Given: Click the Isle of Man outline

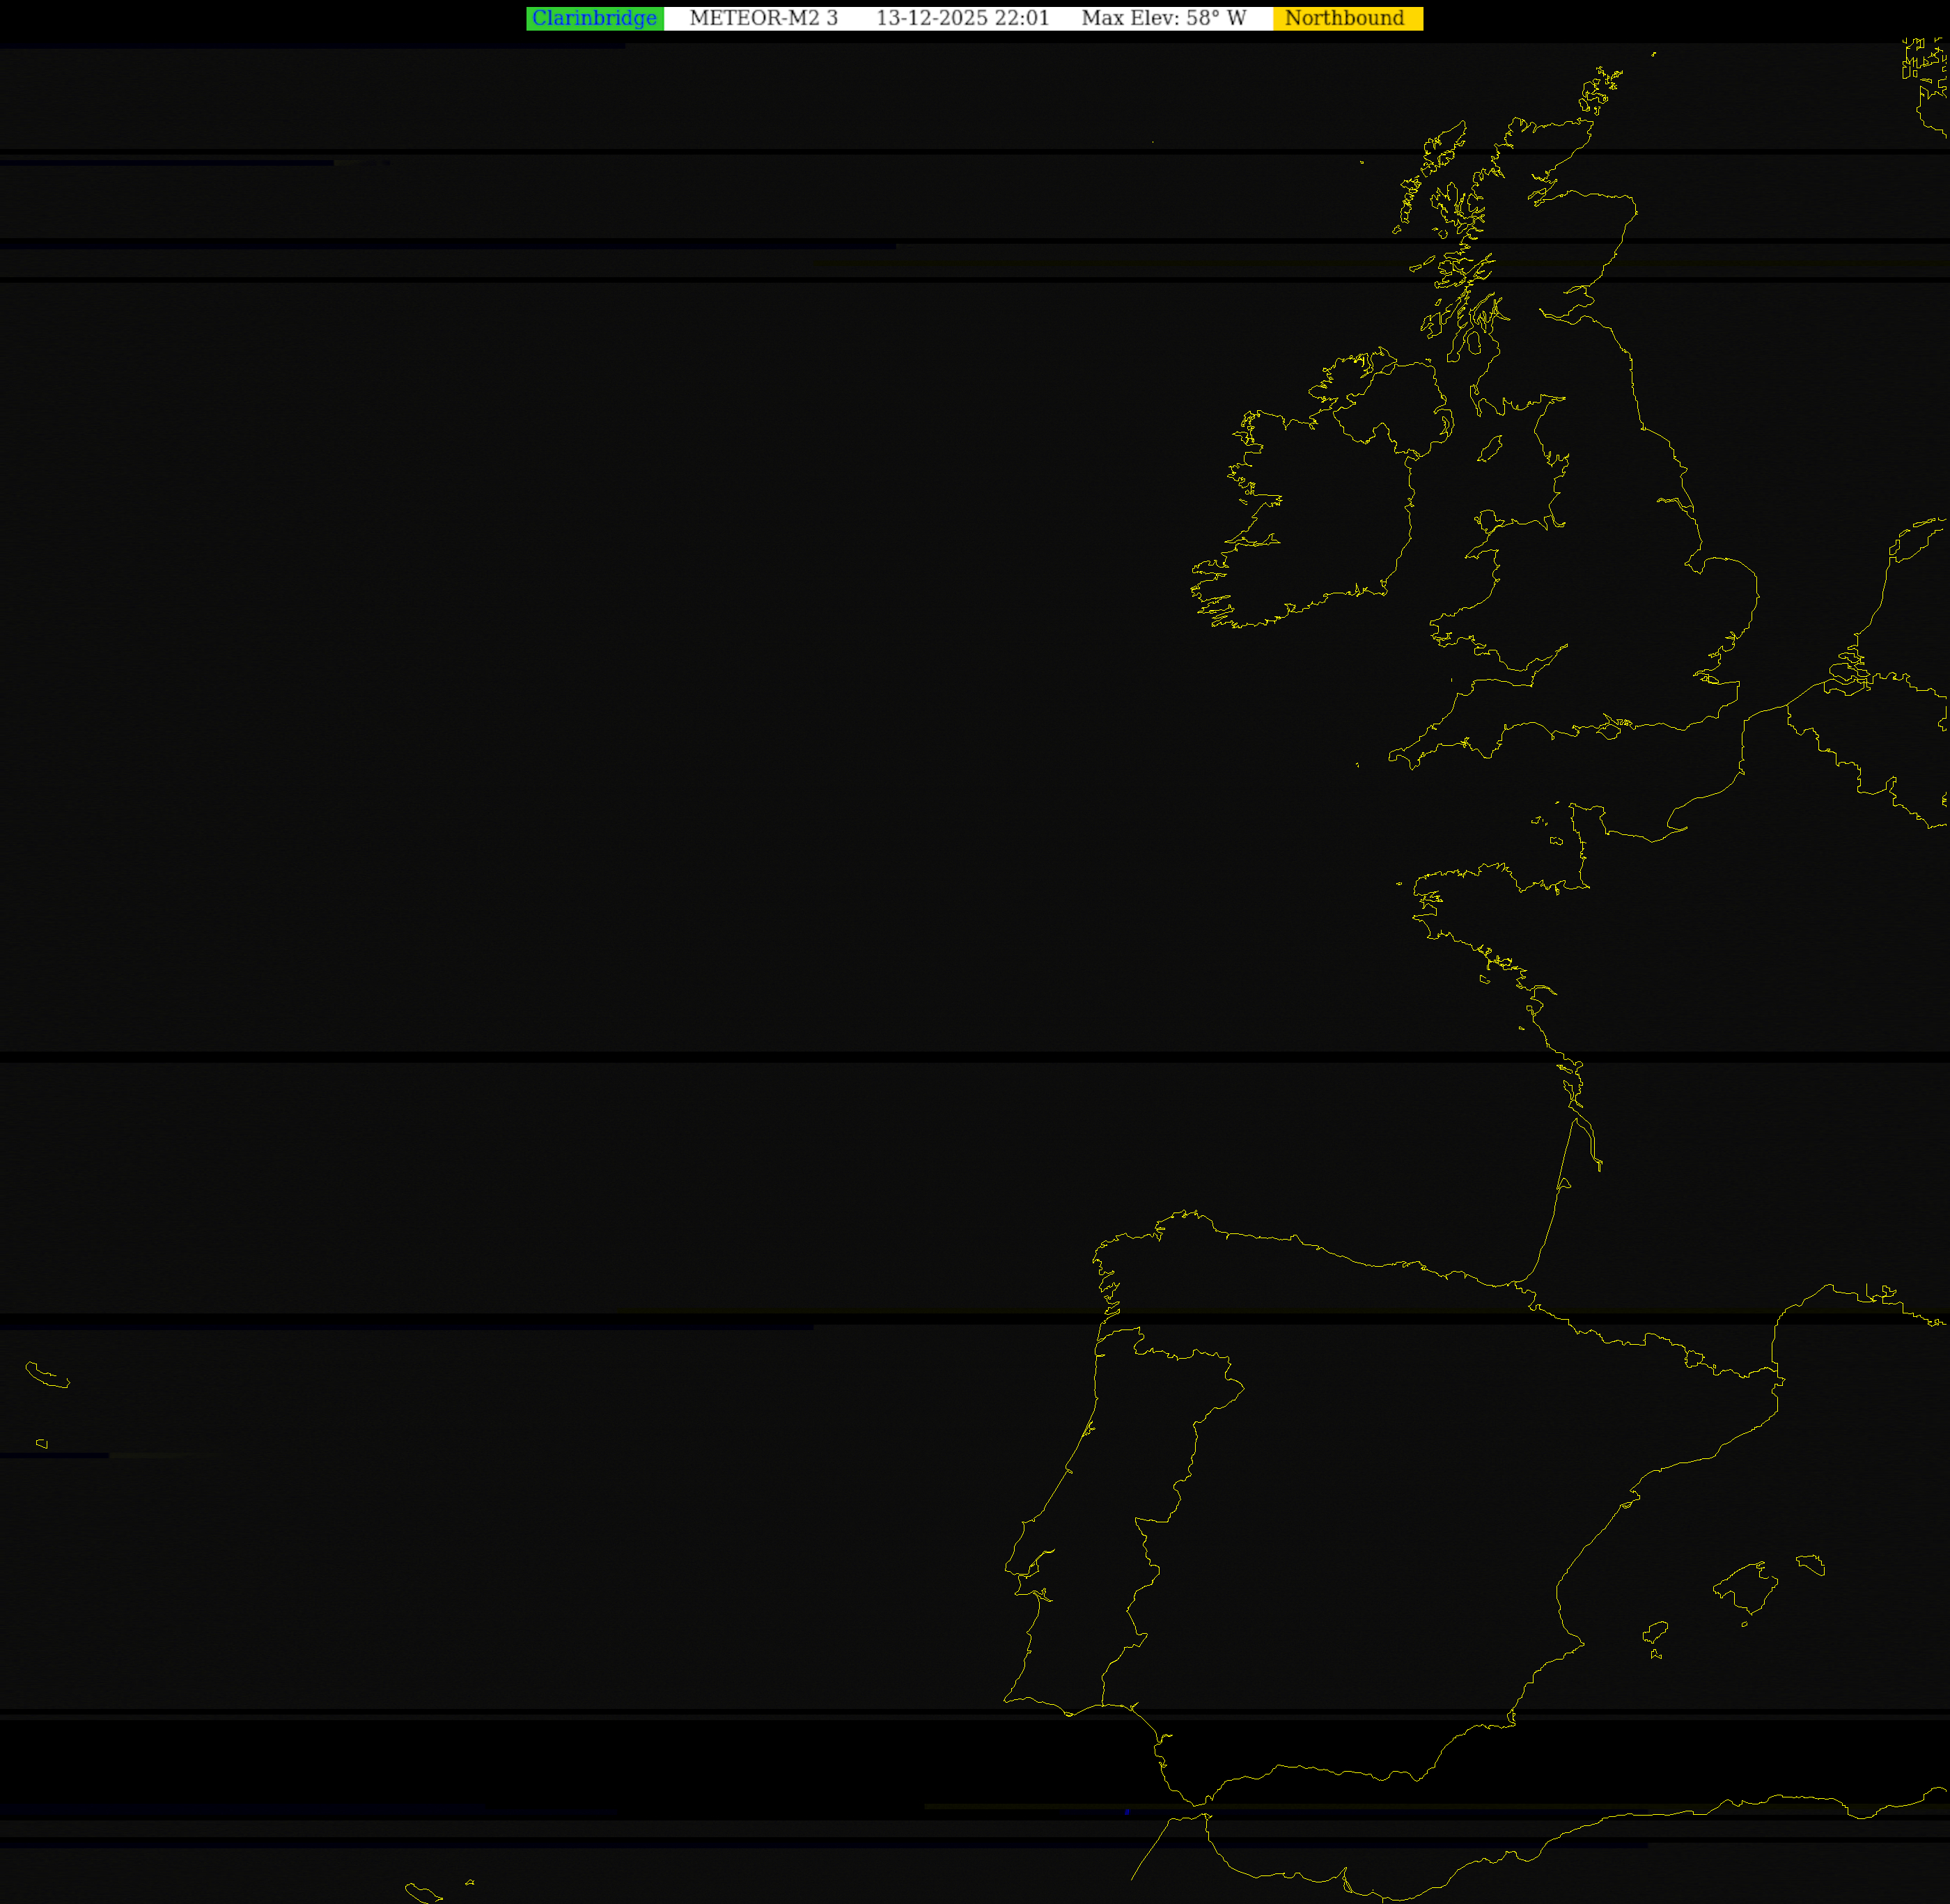Looking at the screenshot, I should click(1490, 449).
